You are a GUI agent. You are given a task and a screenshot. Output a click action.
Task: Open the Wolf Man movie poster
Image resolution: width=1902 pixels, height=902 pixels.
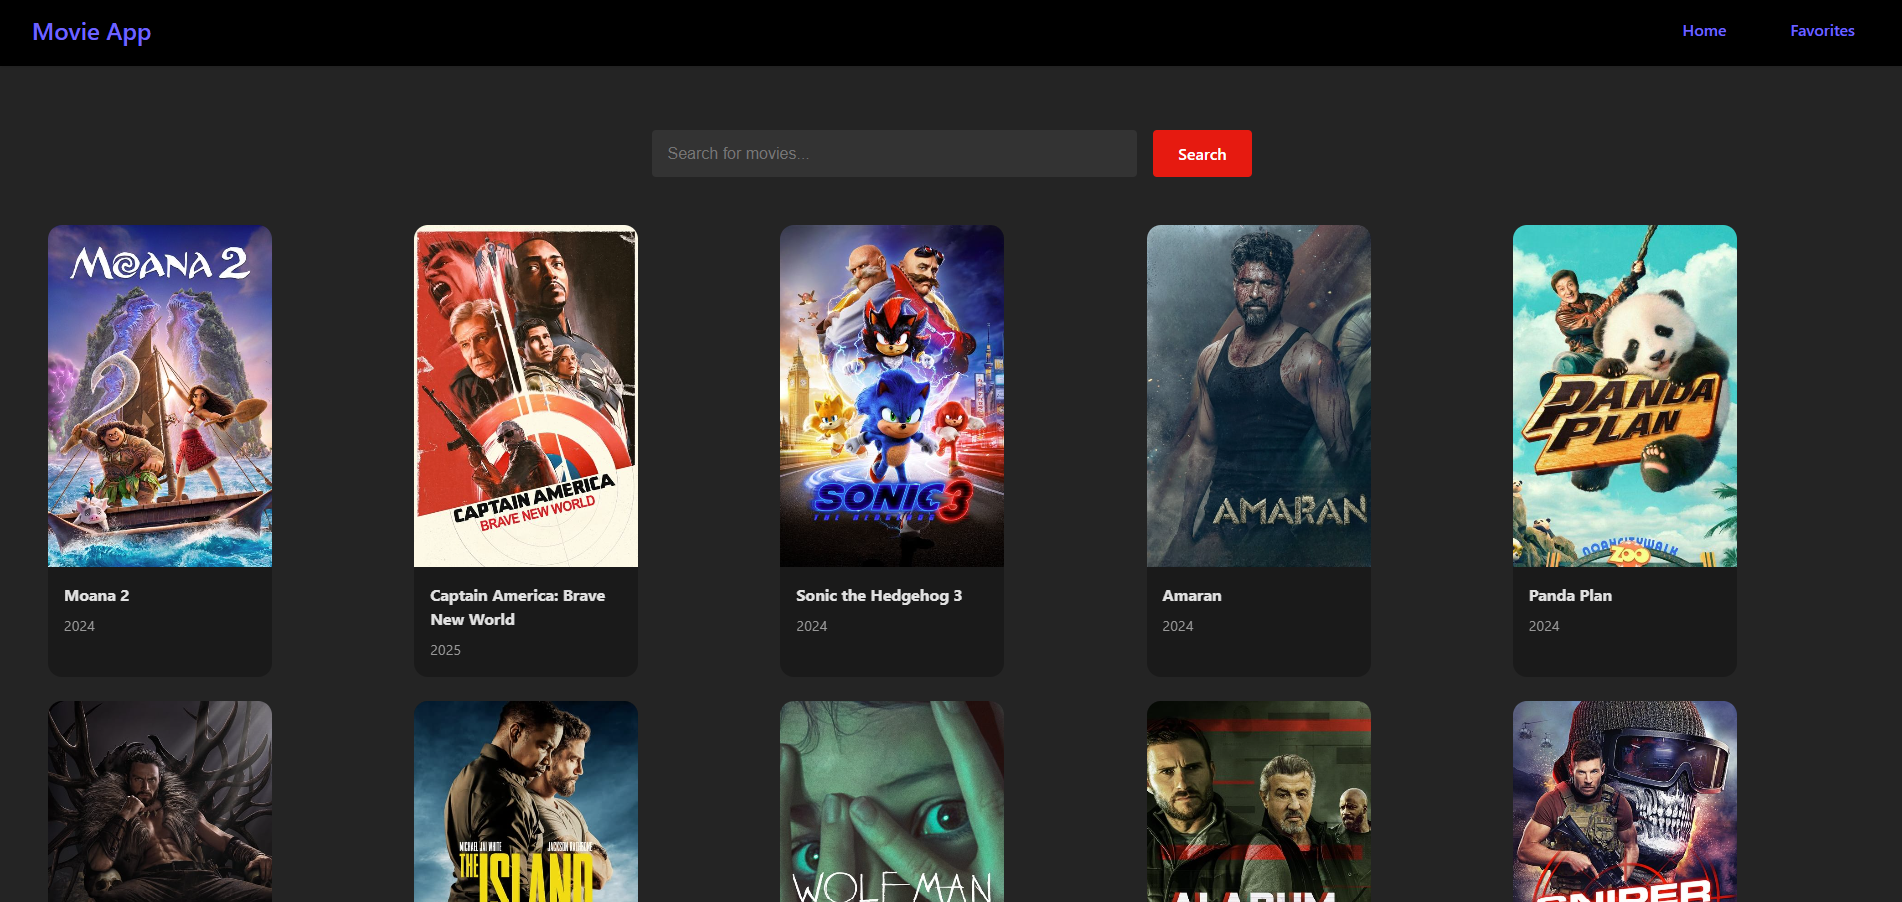pyautogui.click(x=891, y=801)
